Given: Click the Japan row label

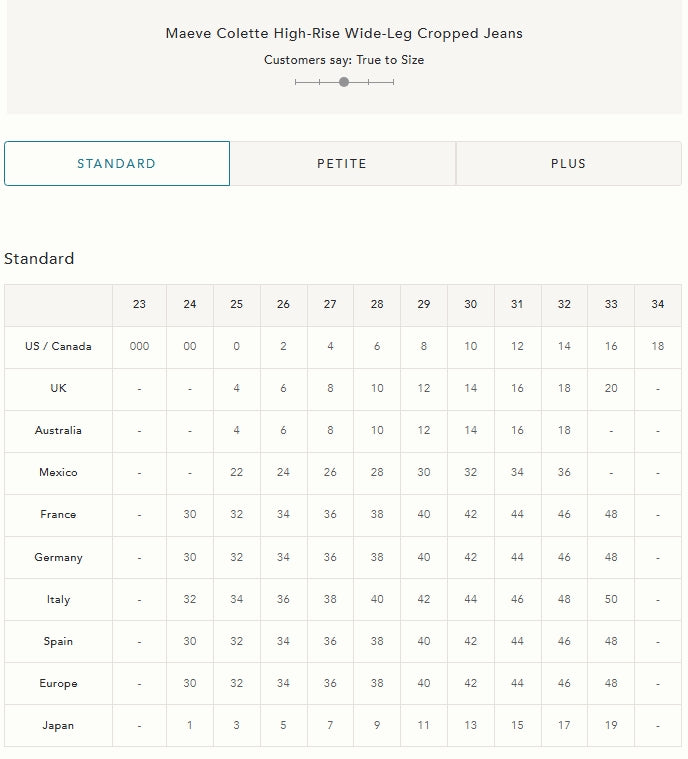Looking at the screenshot, I should (59, 726).
